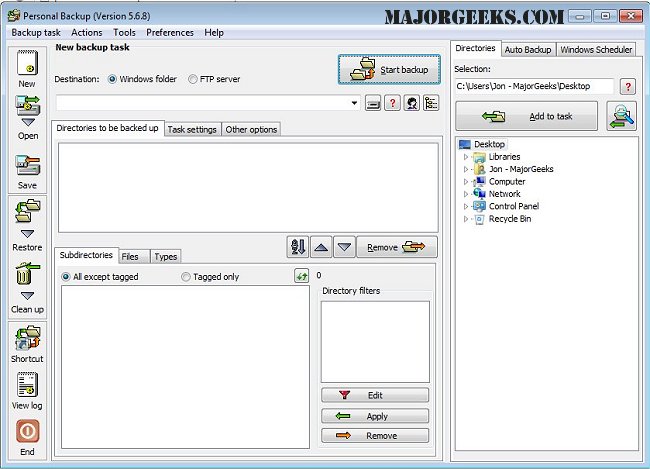Apply the directory filter
Image resolution: width=650 pixels, height=469 pixels.
coord(375,416)
